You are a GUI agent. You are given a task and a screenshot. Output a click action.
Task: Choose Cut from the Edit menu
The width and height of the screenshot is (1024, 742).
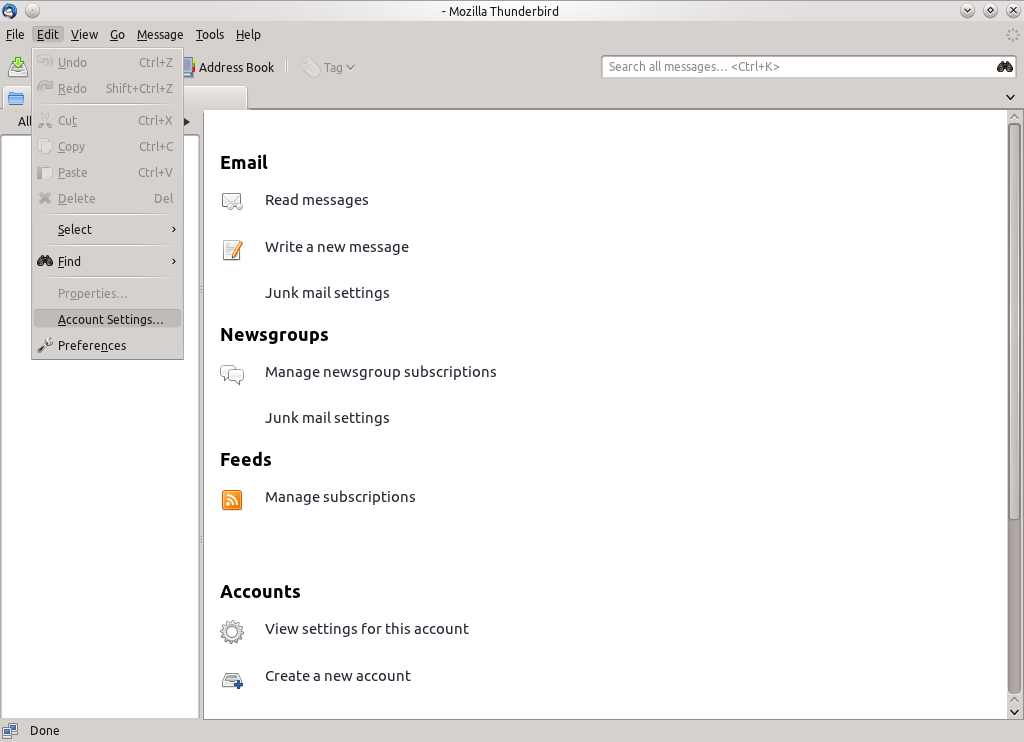pos(108,121)
